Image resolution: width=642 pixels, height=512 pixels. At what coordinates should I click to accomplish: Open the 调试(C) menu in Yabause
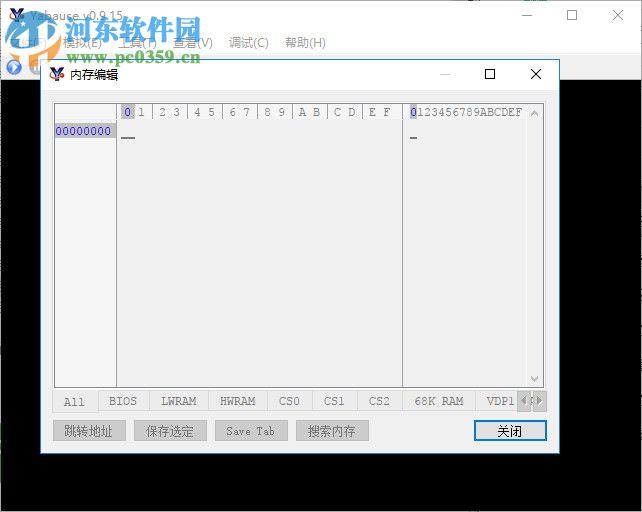click(x=249, y=43)
